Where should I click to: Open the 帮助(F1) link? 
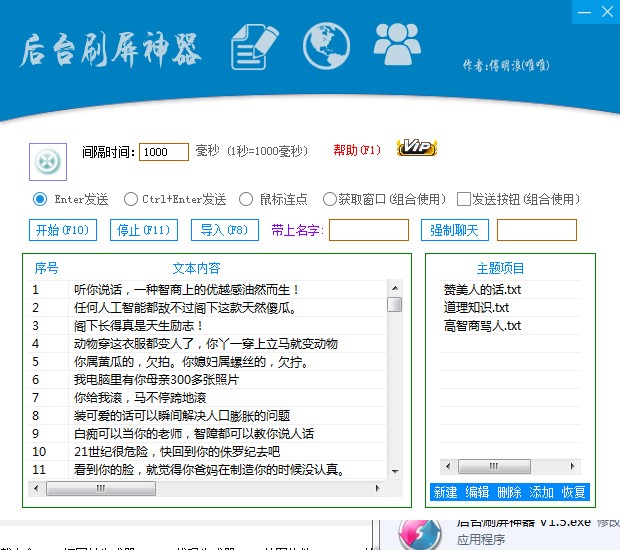(x=357, y=150)
